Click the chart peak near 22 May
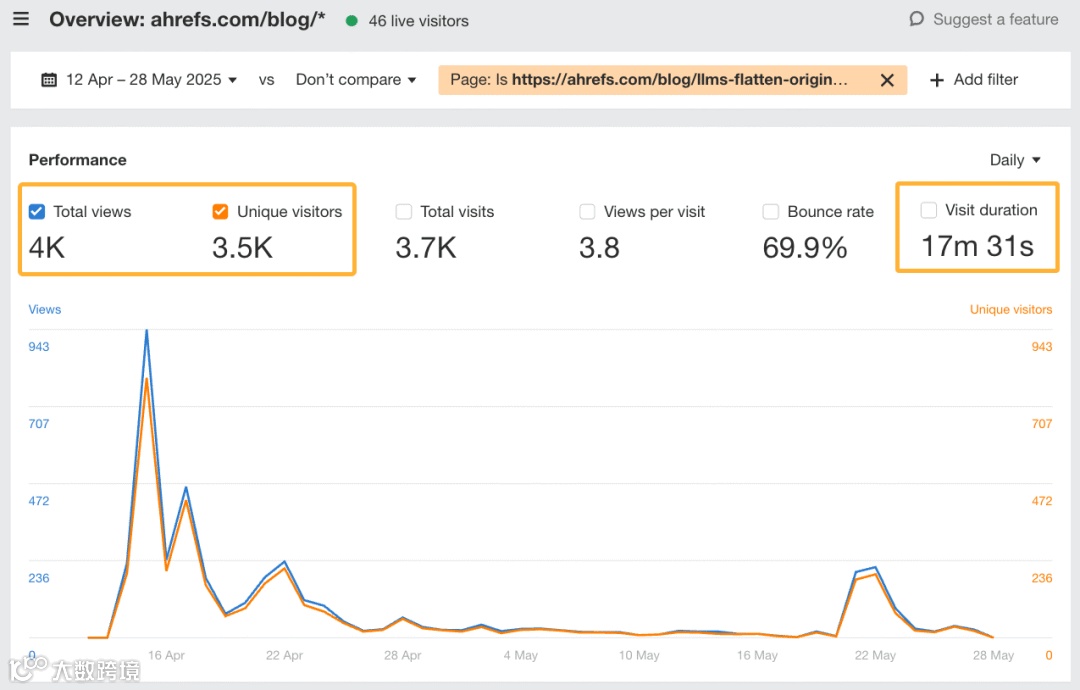The height and width of the screenshot is (690, 1080). click(875, 568)
